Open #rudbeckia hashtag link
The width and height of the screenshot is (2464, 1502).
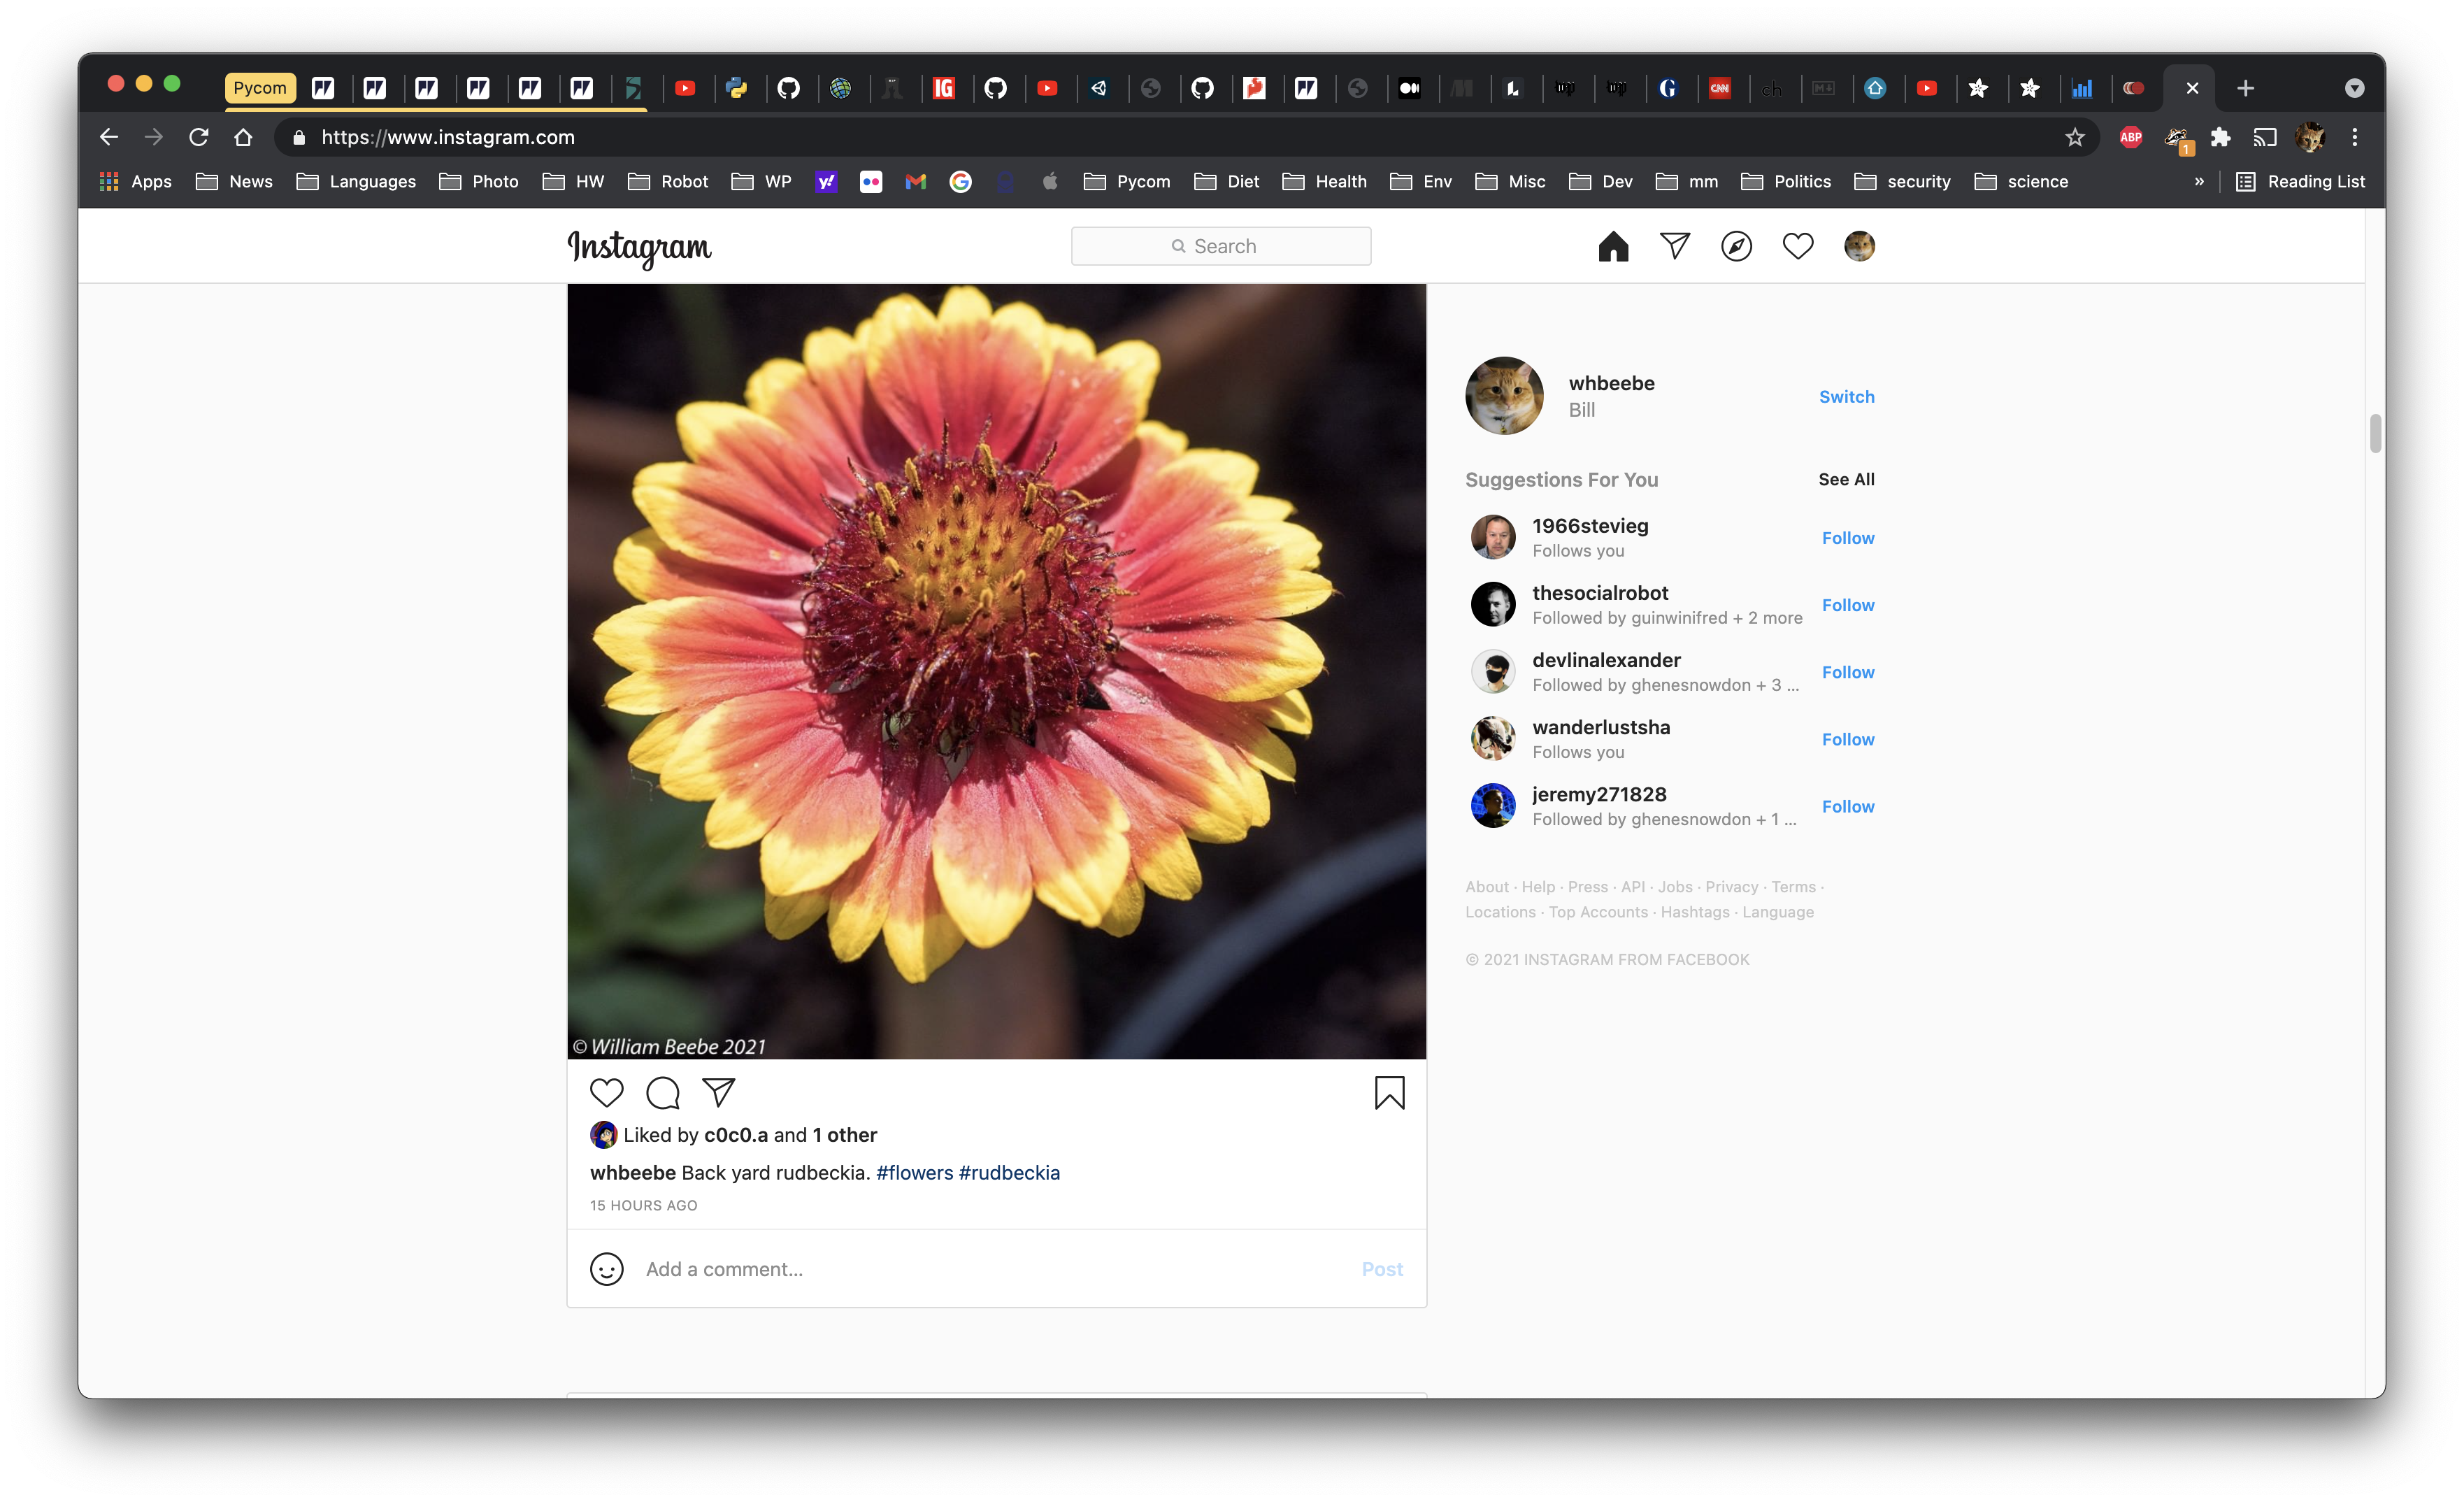click(1009, 1172)
